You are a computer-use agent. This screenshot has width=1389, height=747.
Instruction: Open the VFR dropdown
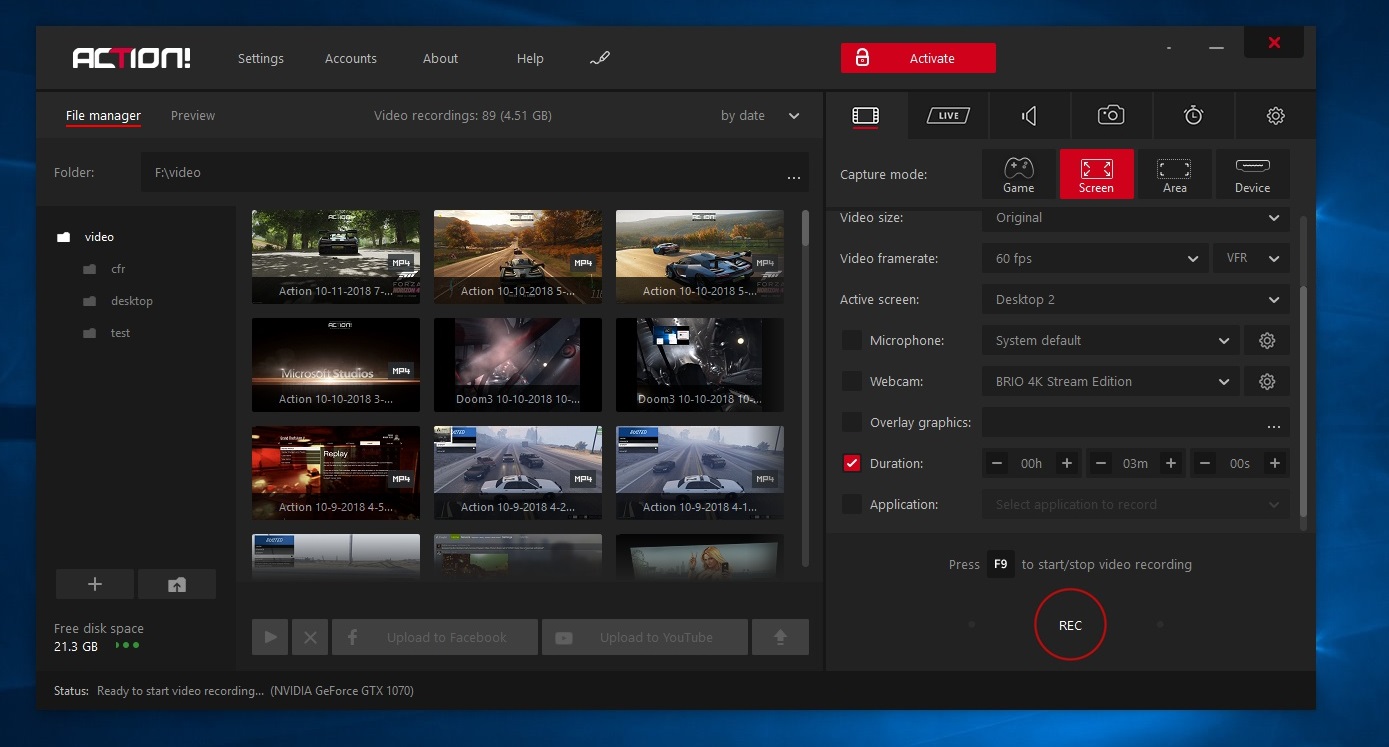(1251, 259)
